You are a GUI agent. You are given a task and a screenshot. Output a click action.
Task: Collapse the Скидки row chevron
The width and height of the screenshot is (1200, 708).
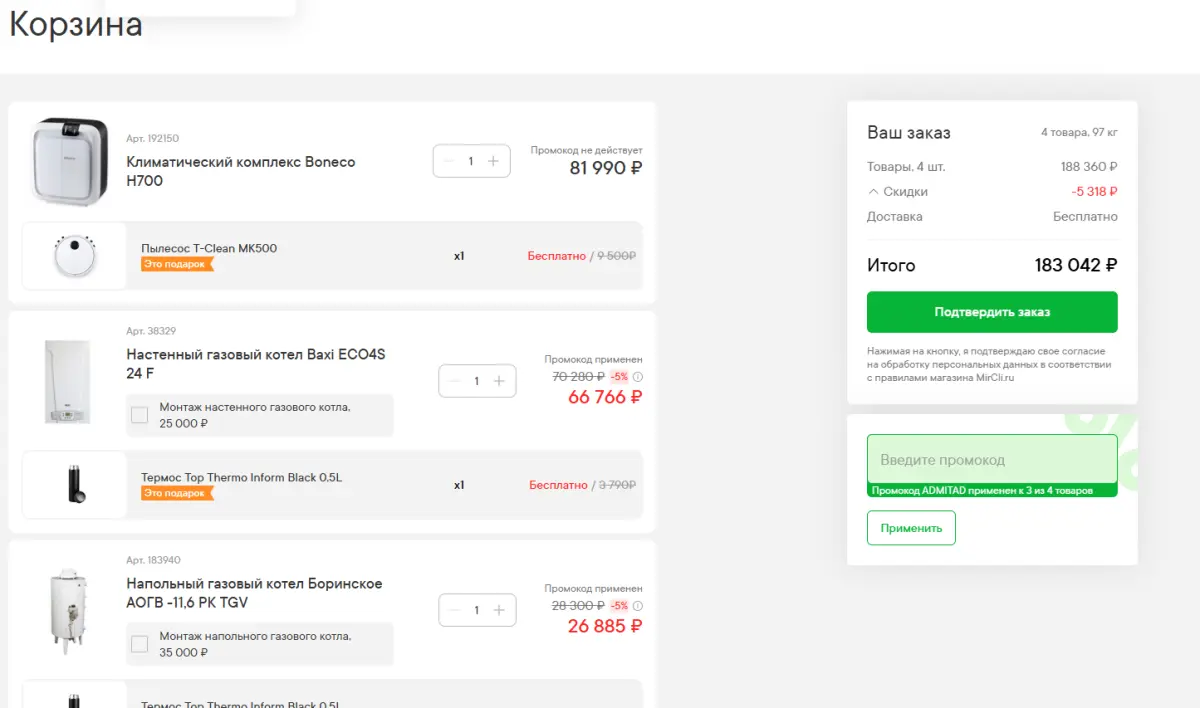pyautogui.click(x=873, y=192)
